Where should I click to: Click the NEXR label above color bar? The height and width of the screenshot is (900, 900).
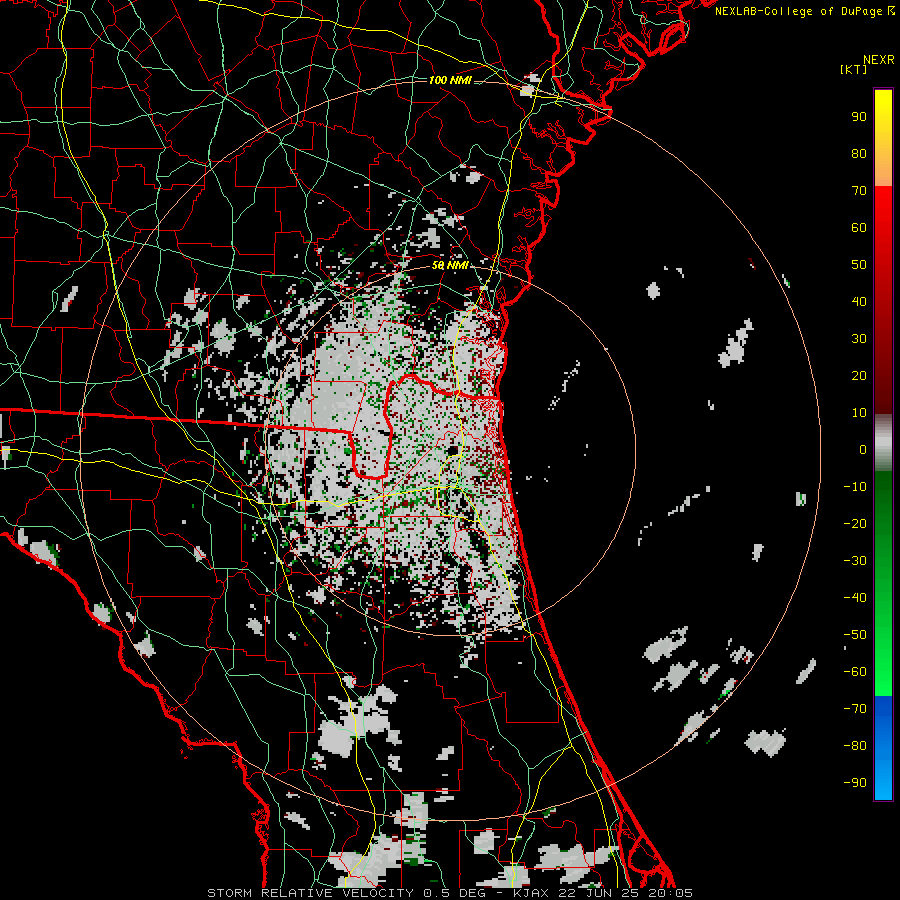[x=878, y=60]
